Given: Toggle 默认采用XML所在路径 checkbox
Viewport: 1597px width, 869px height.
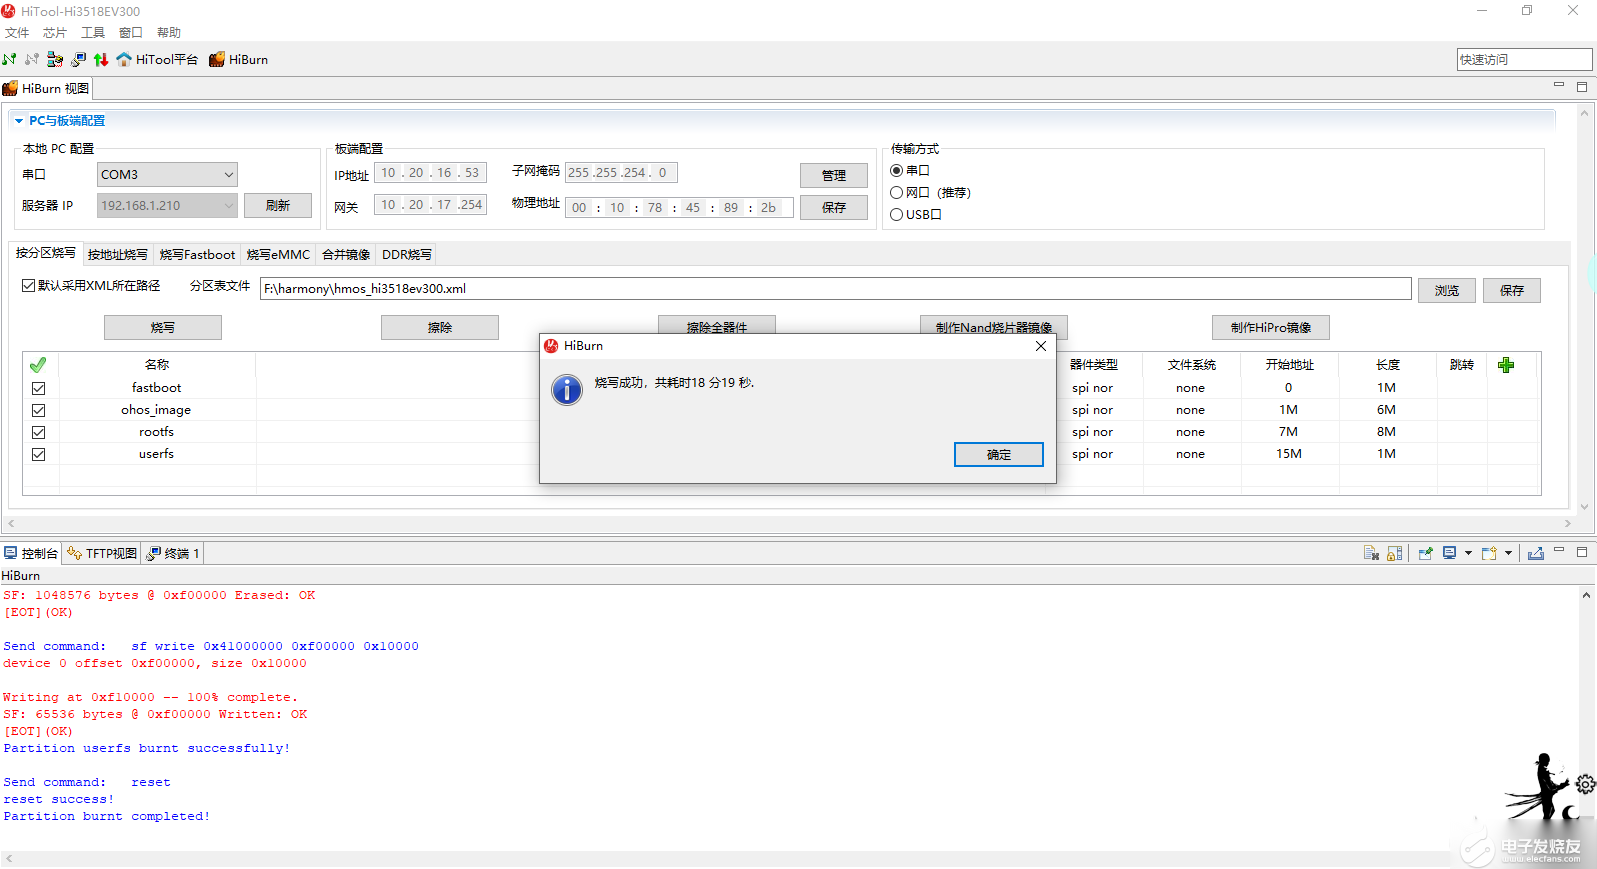Looking at the screenshot, I should (x=29, y=286).
